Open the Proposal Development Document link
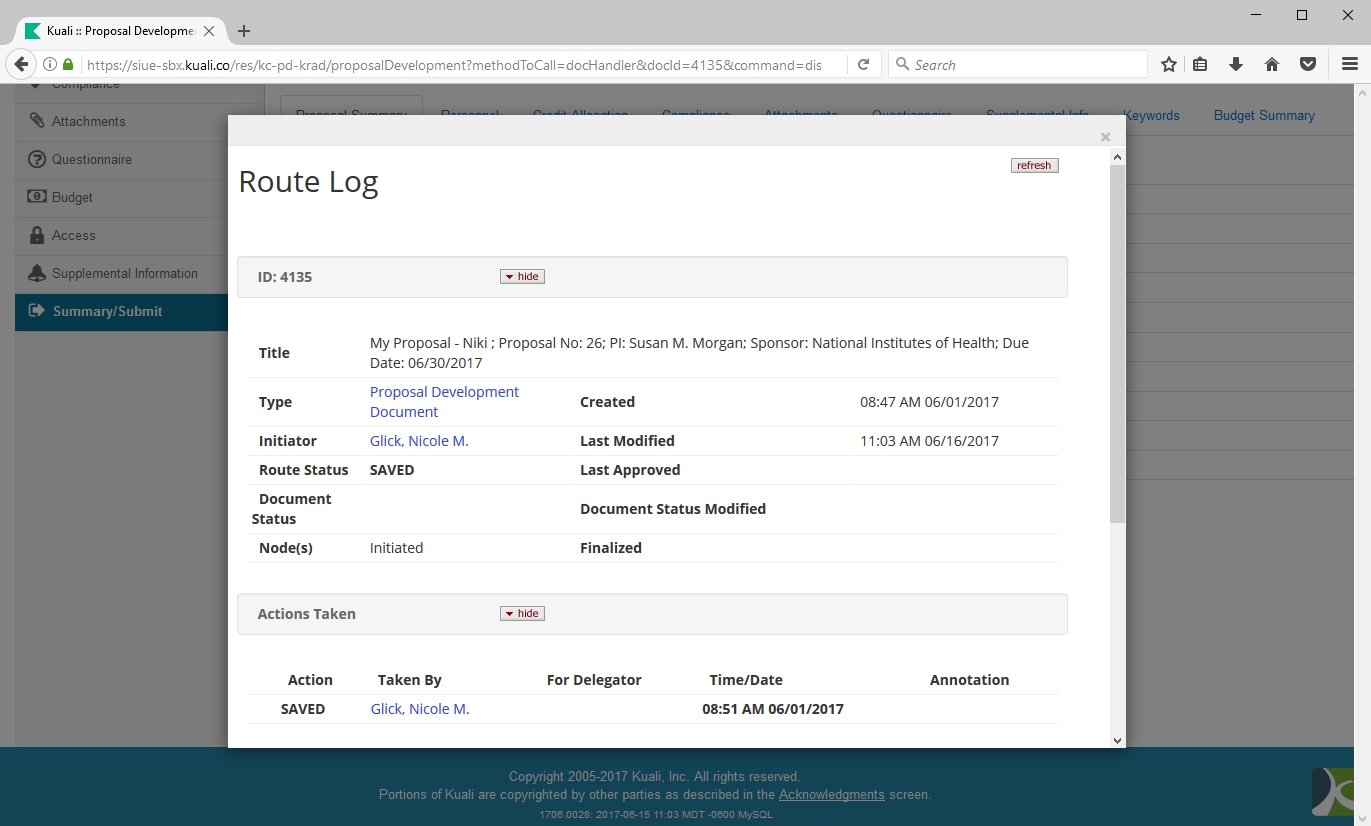 pyautogui.click(x=444, y=402)
